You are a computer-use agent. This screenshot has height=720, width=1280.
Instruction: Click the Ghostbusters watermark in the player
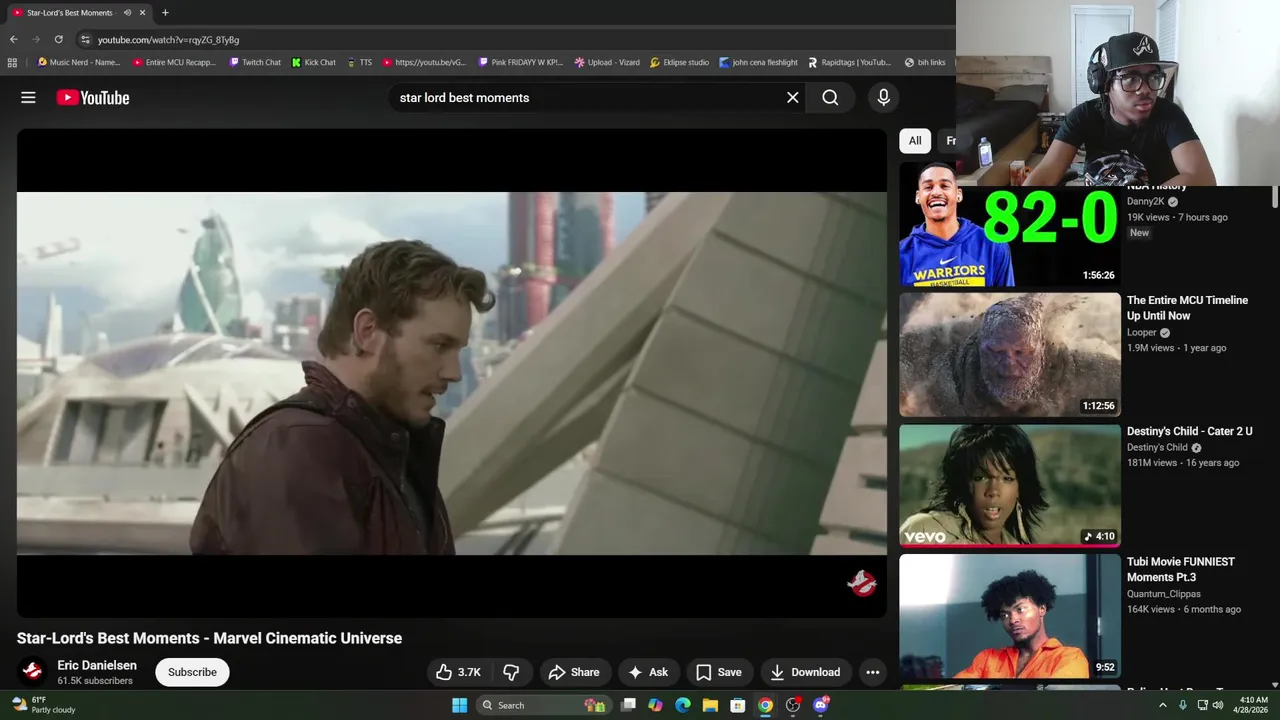862,583
